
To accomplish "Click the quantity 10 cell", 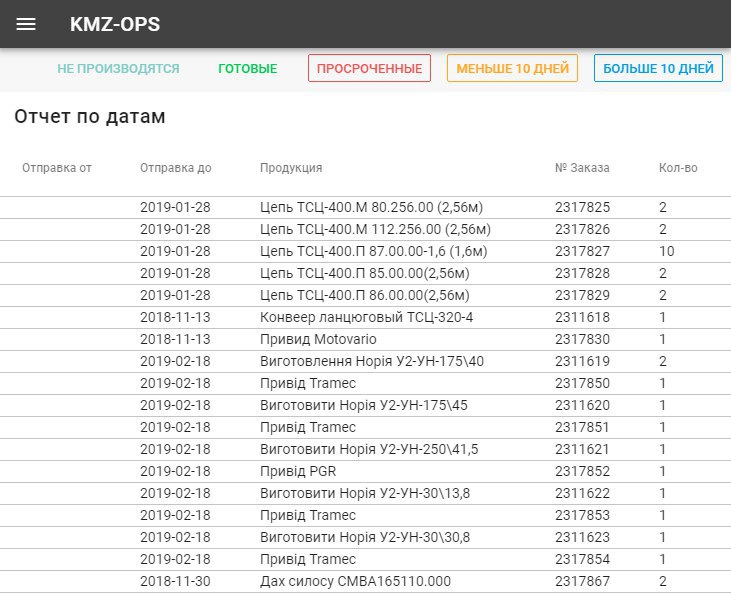I will [667, 251].
